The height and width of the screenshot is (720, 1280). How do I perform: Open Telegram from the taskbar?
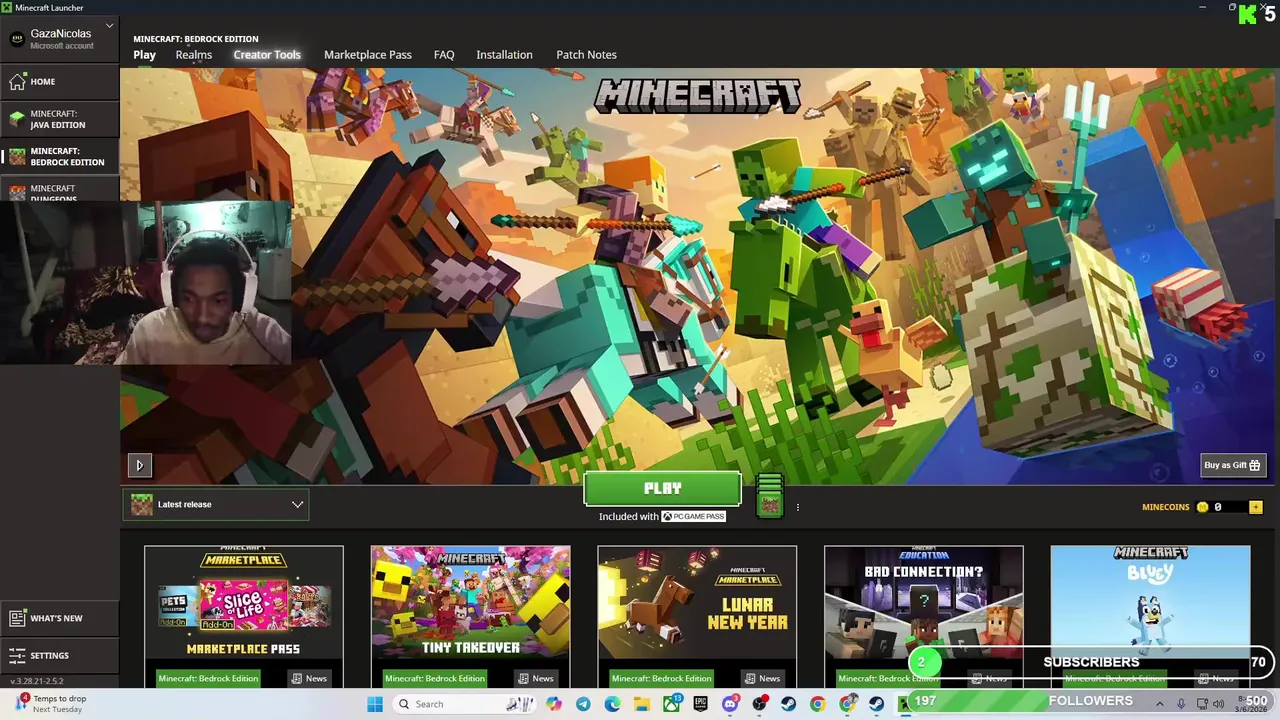(583, 704)
